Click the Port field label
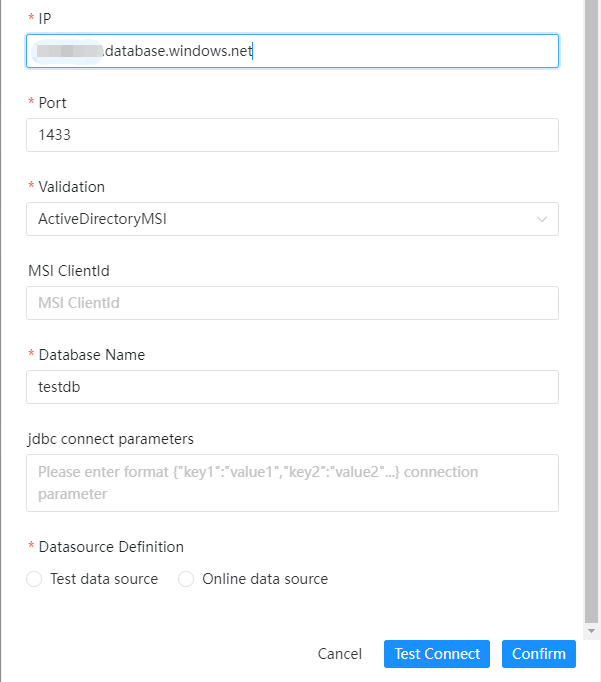This screenshot has height=682, width=601. 52,102
